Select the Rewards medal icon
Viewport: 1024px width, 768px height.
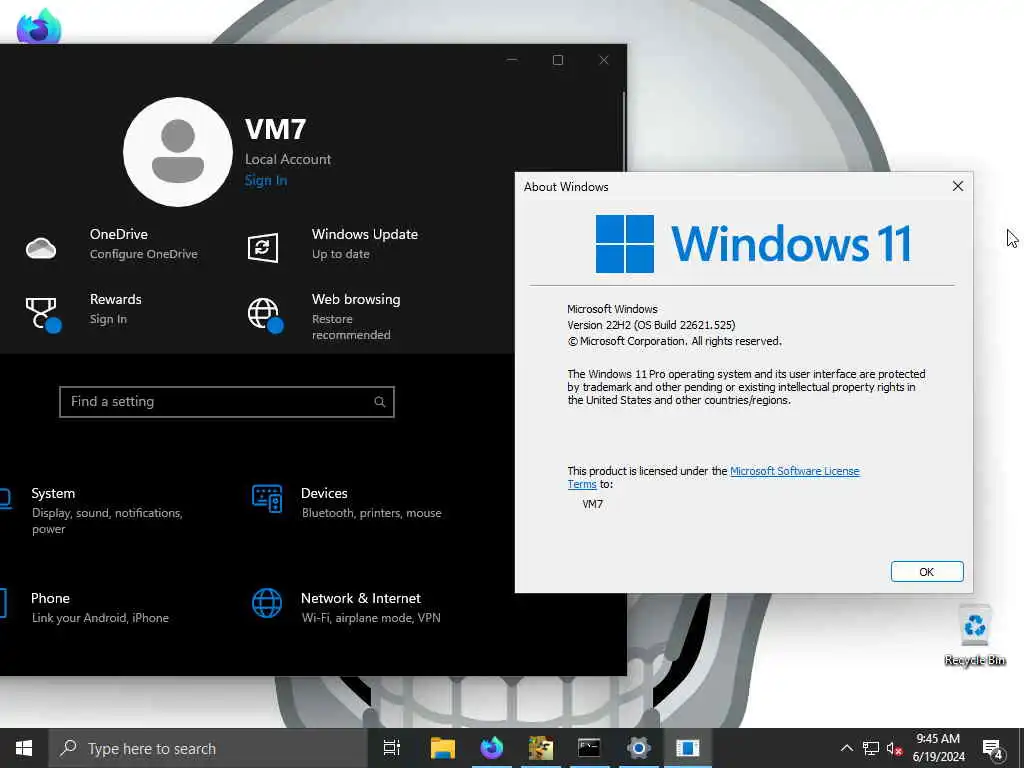pos(42,314)
